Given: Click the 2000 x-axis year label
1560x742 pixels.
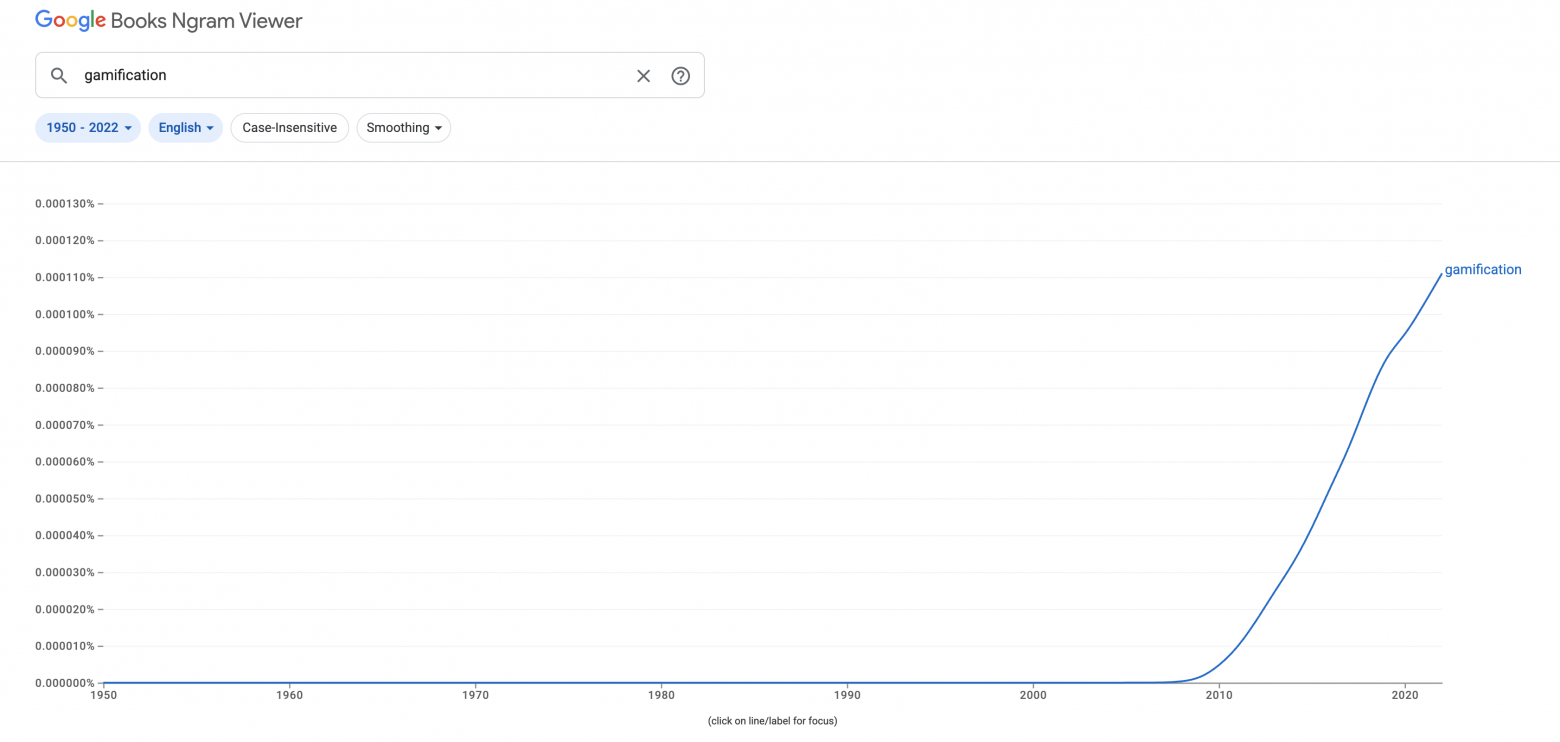Looking at the screenshot, I should (x=1033, y=695).
